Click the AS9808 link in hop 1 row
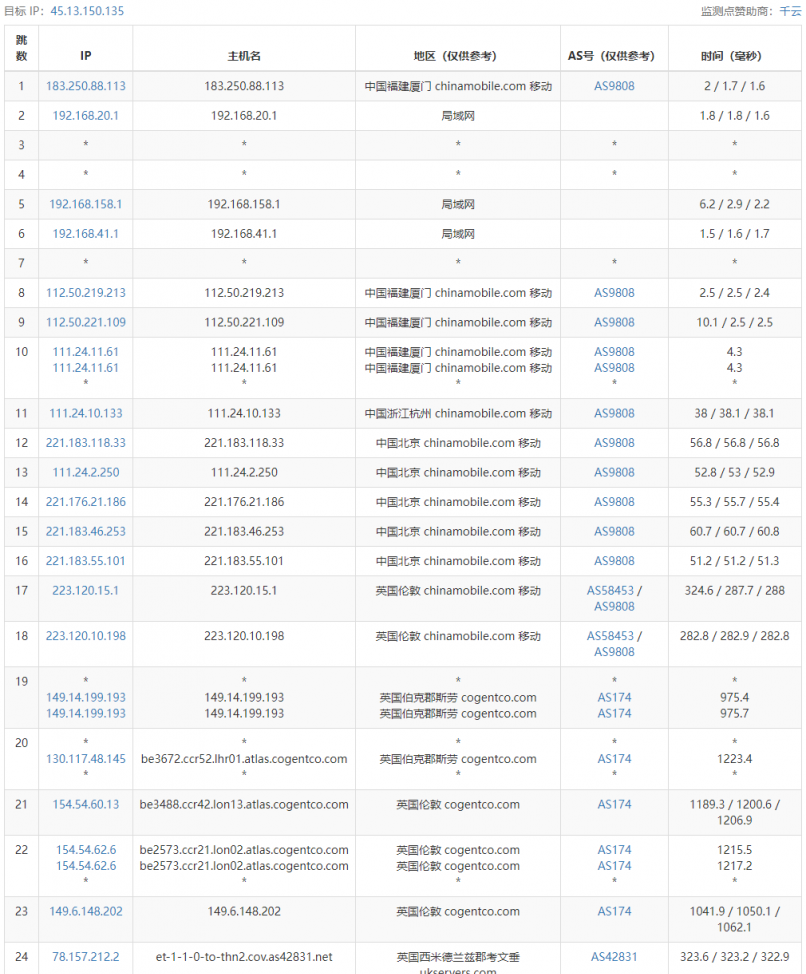 [x=614, y=86]
